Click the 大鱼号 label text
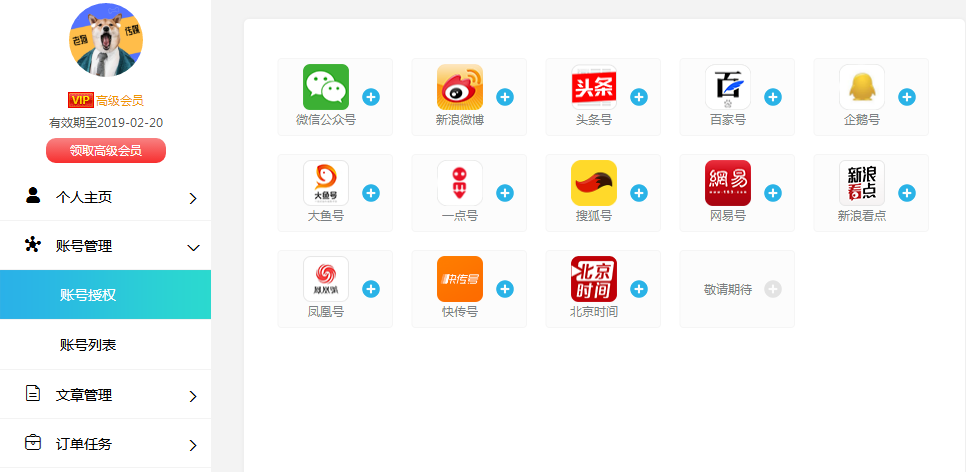This screenshot has width=966, height=472. (326, 216)
